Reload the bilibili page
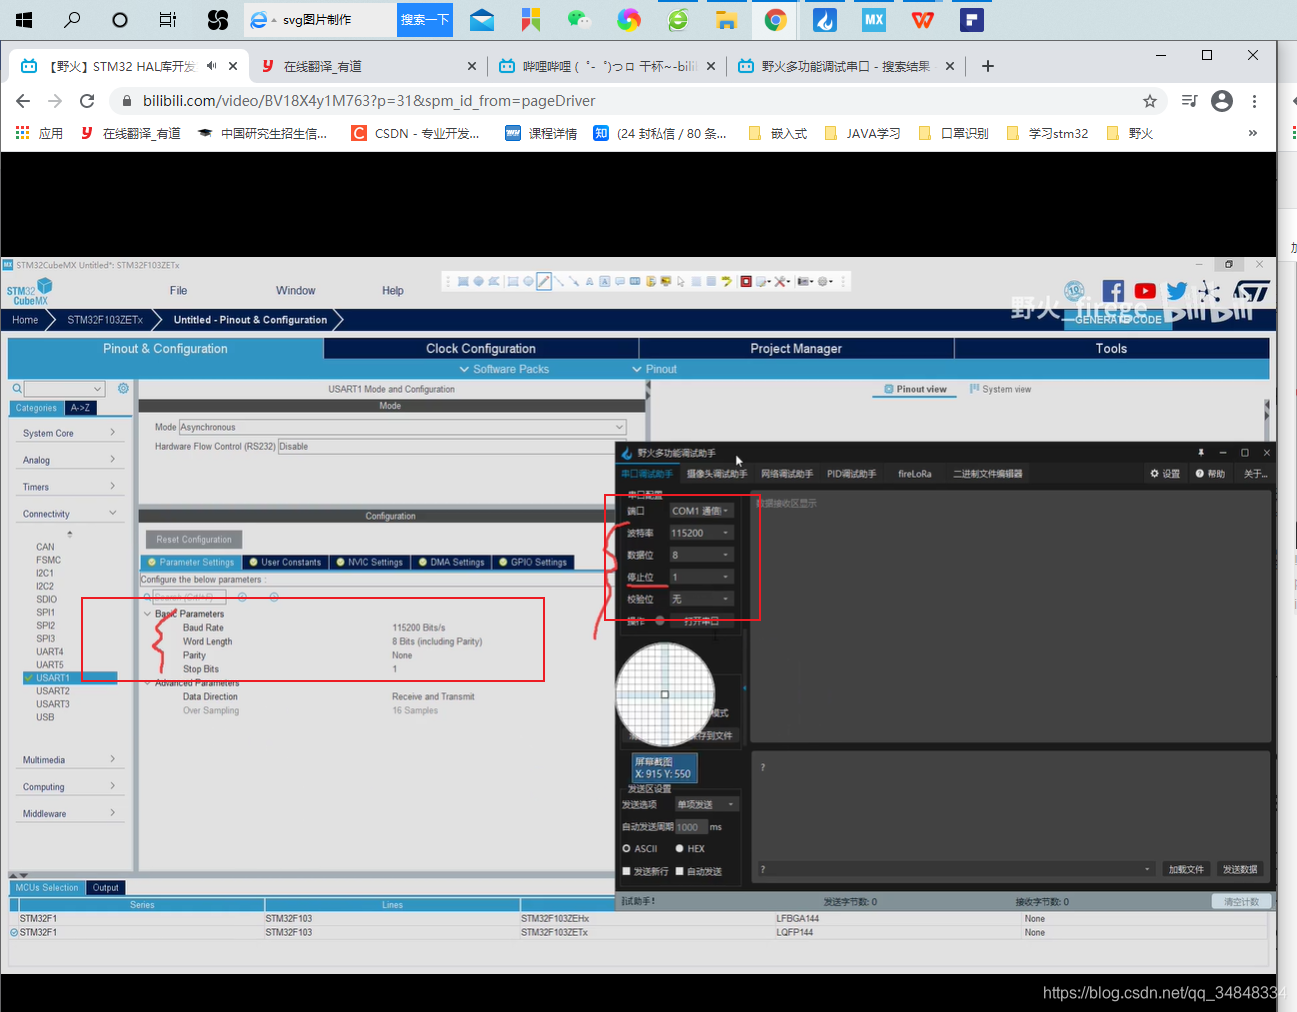Image resolution: width=1297 pixels, height=1012 pixels. [x=87, y=101]
